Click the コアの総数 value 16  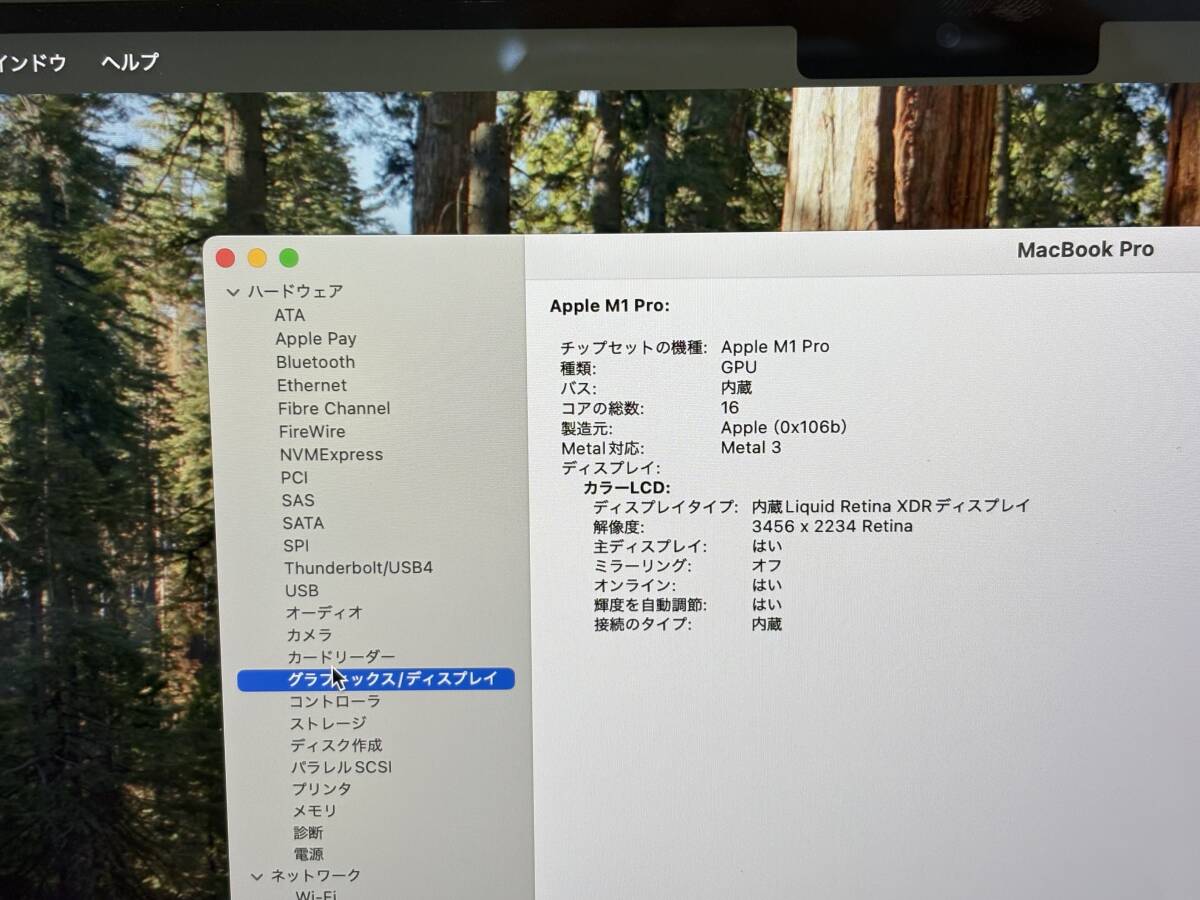click(x=730, y=408)
